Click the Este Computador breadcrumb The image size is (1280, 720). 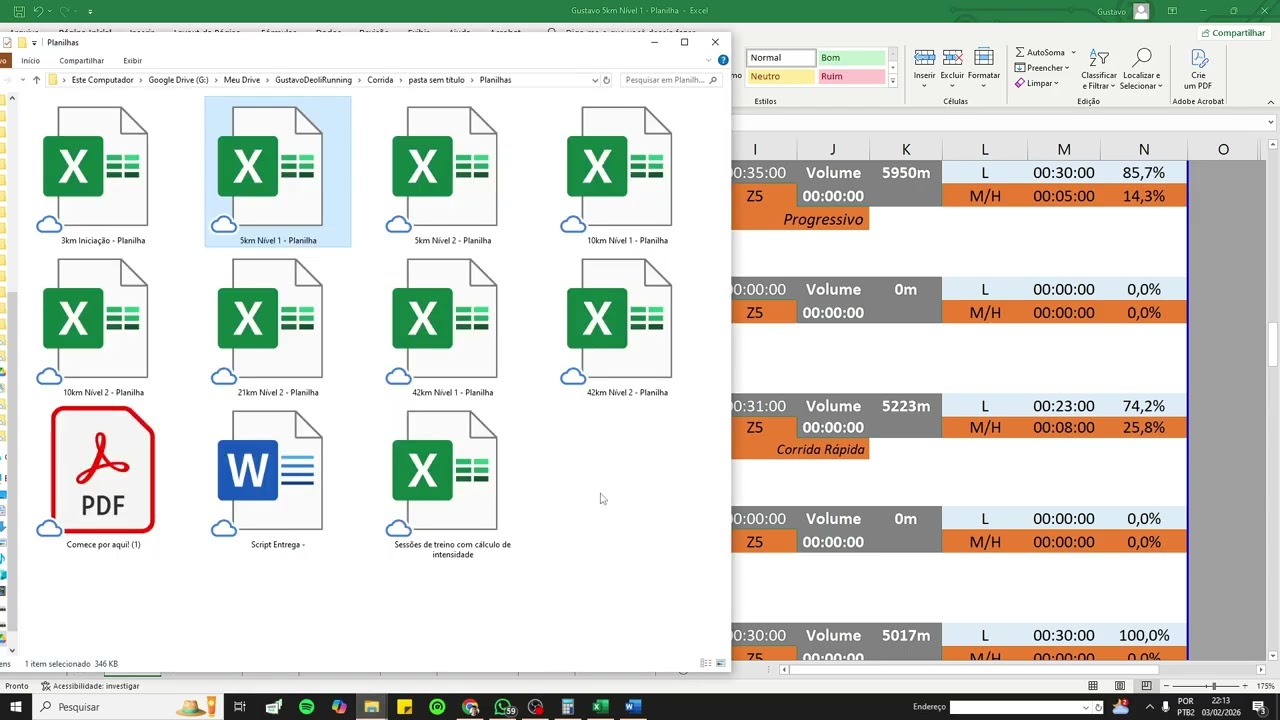(103, 80)
